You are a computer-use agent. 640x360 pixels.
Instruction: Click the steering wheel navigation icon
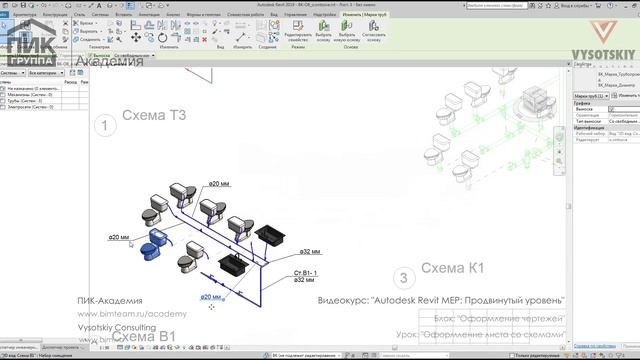coord(559,138)
